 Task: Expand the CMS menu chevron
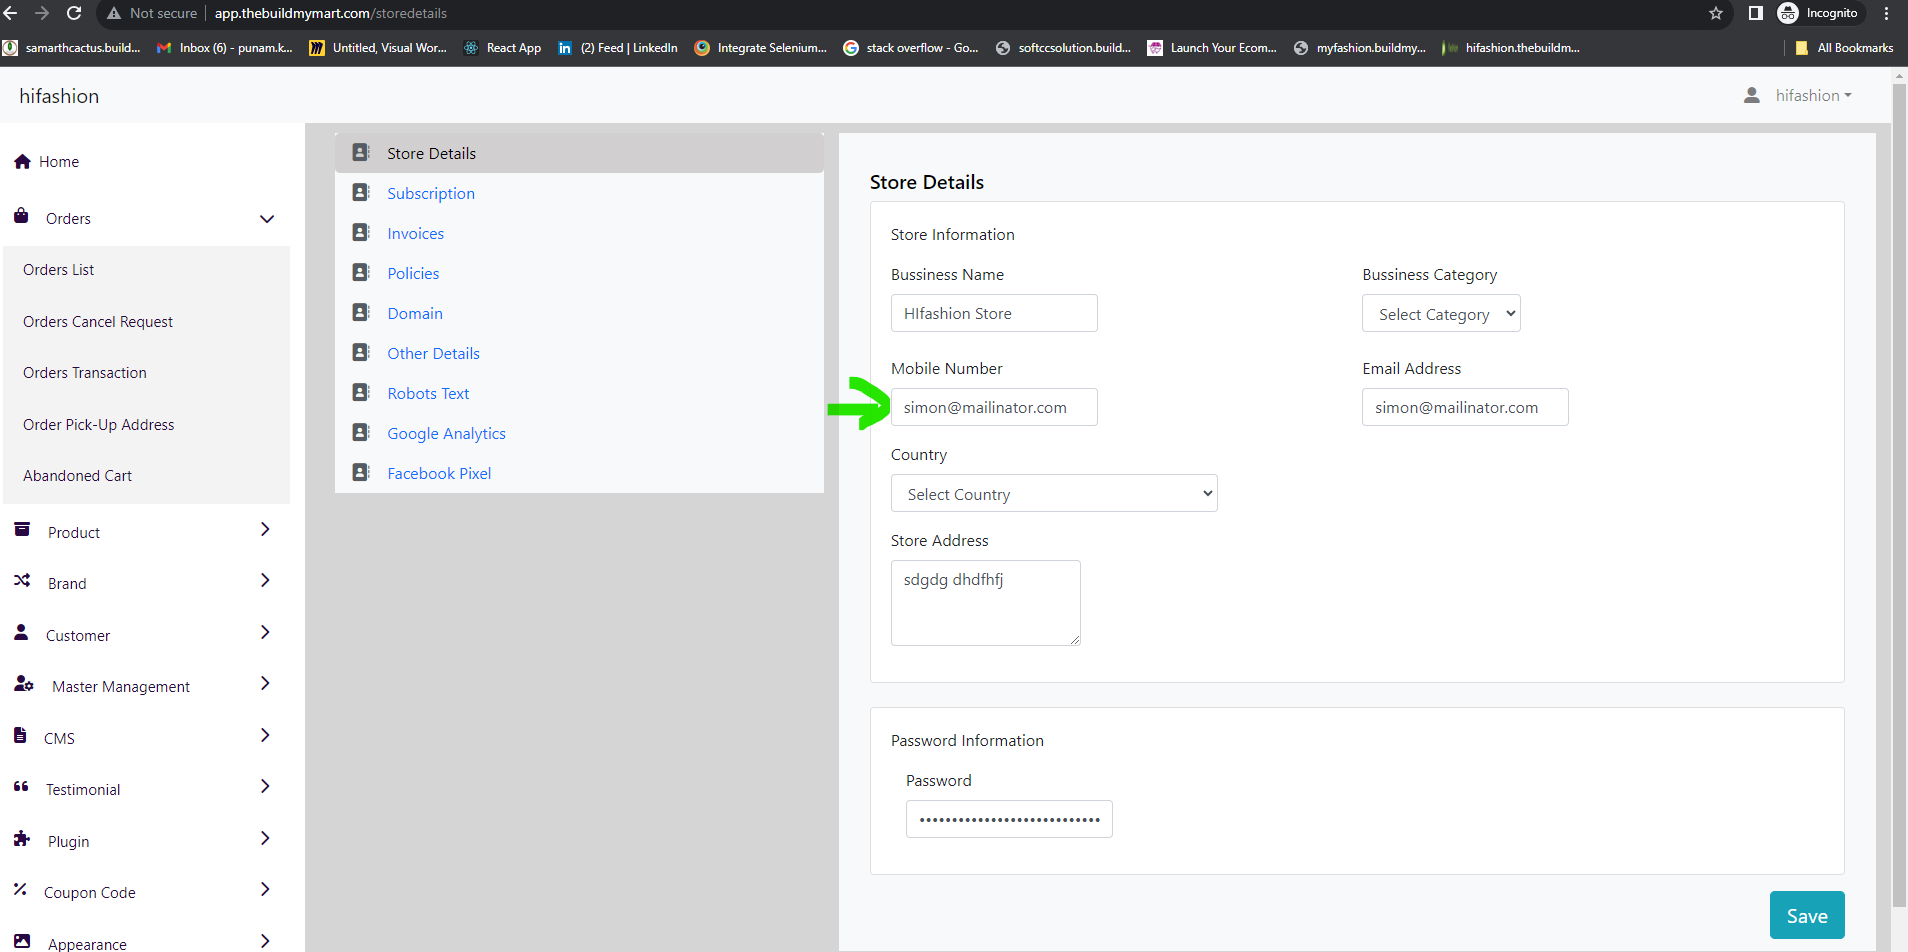[265, 735]
